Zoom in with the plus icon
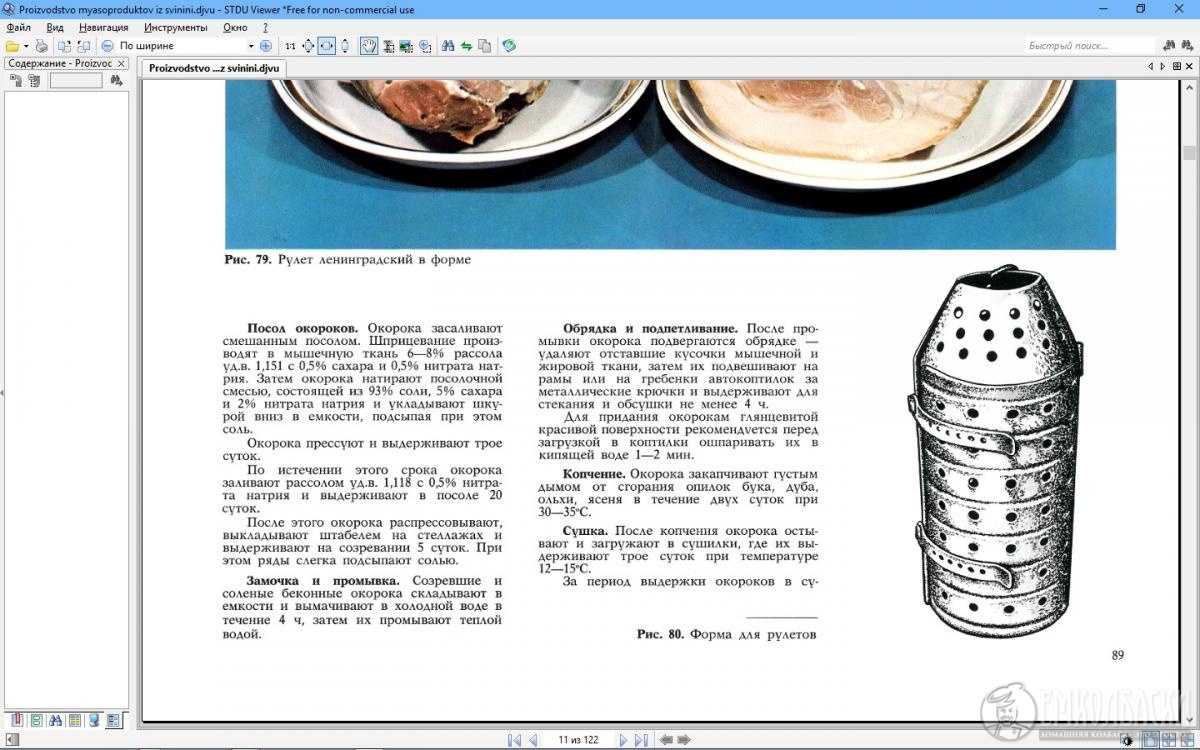 [266, 46]
